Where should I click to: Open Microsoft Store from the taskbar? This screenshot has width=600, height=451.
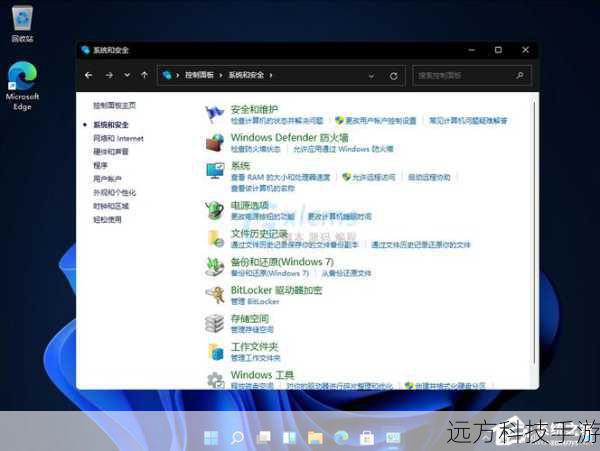[x=367, y=438]
